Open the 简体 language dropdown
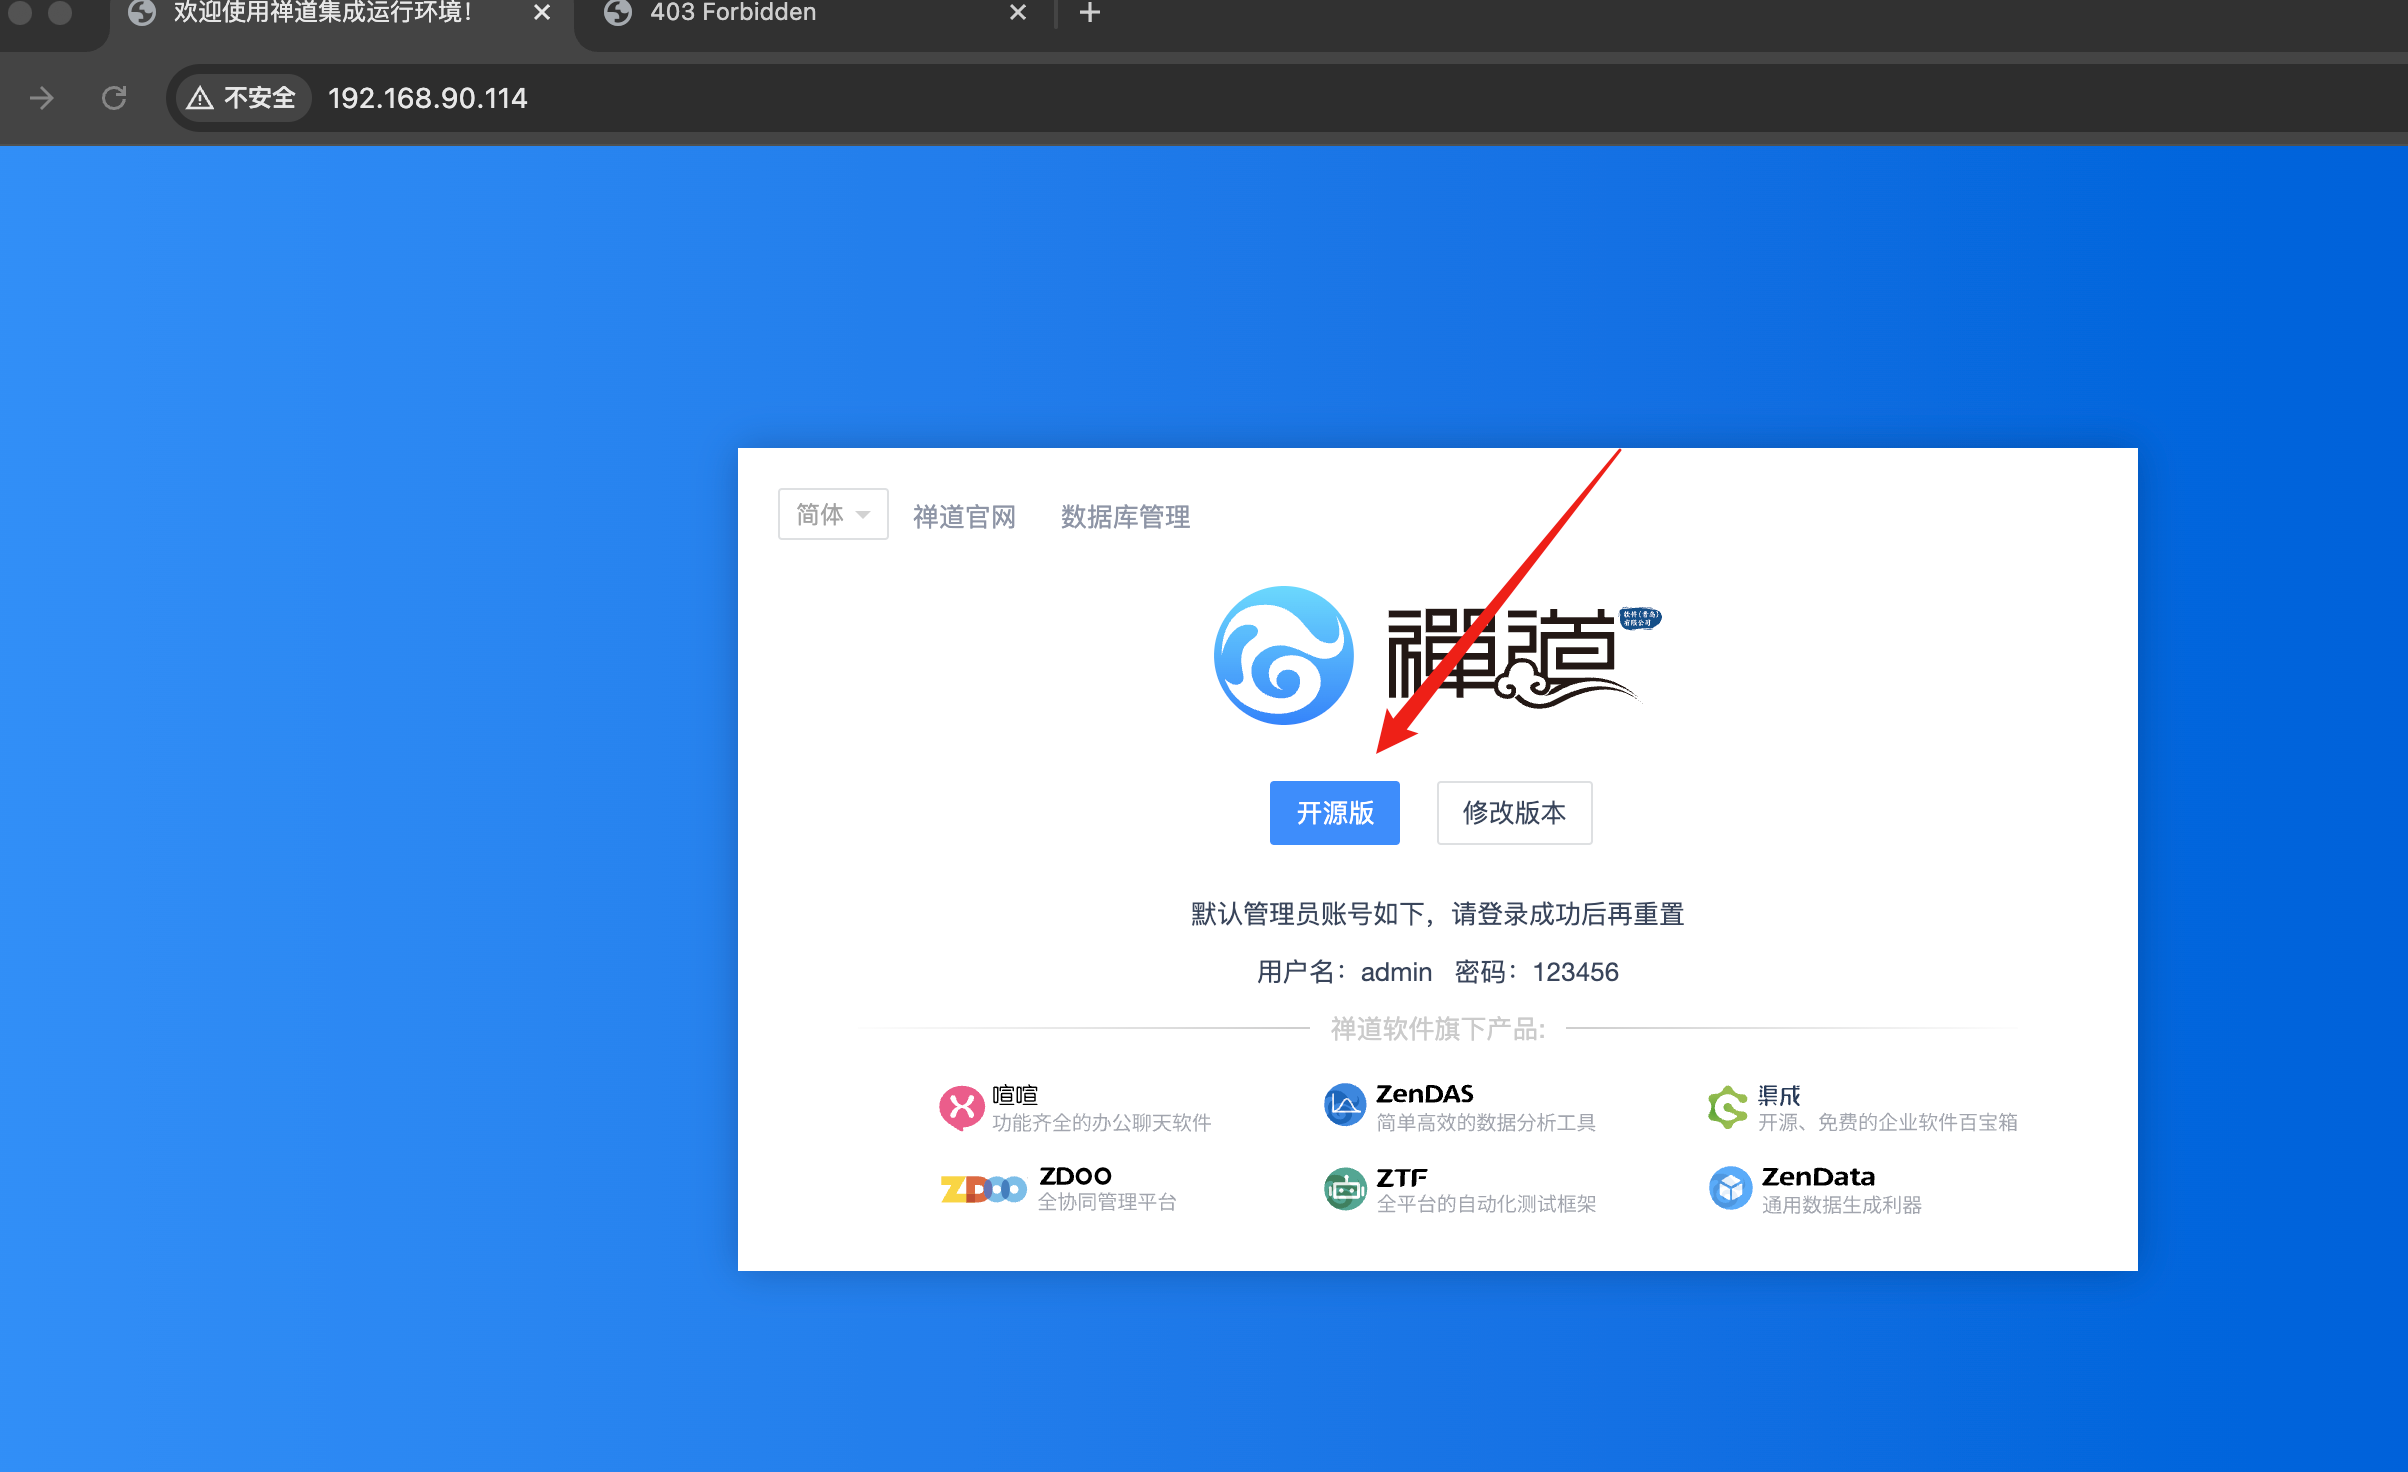This screenshot has width=2408, height=1472. click(x=833, y=514)
